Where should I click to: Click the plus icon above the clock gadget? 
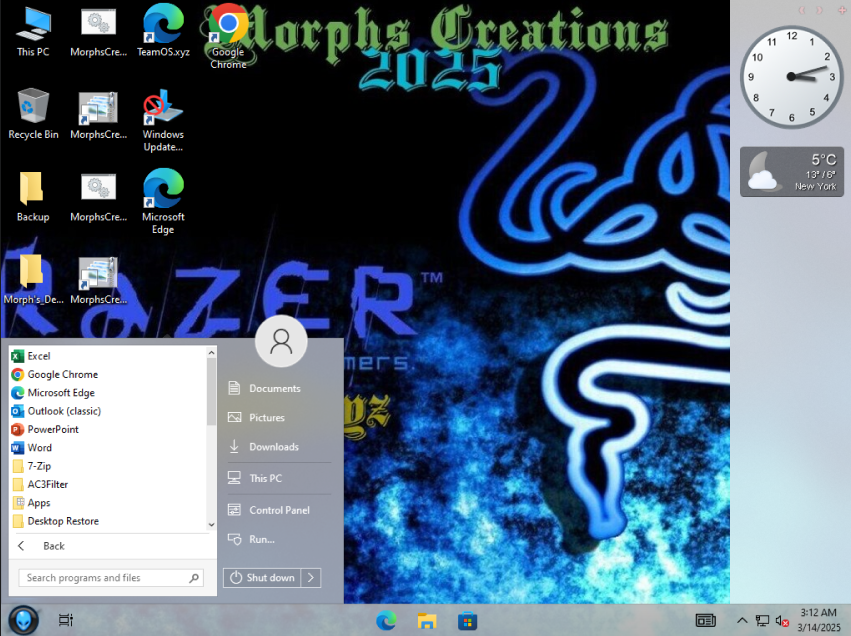click(x=842, y=10)
